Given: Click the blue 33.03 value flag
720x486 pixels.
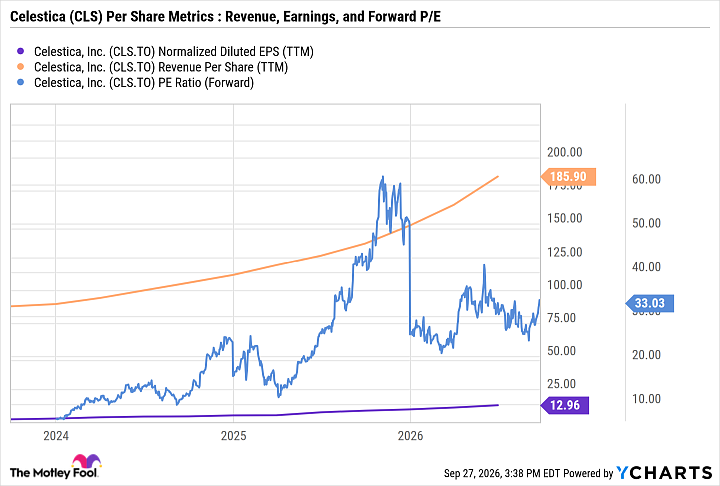Looking at the screenshot, I should tap(649, 303).
